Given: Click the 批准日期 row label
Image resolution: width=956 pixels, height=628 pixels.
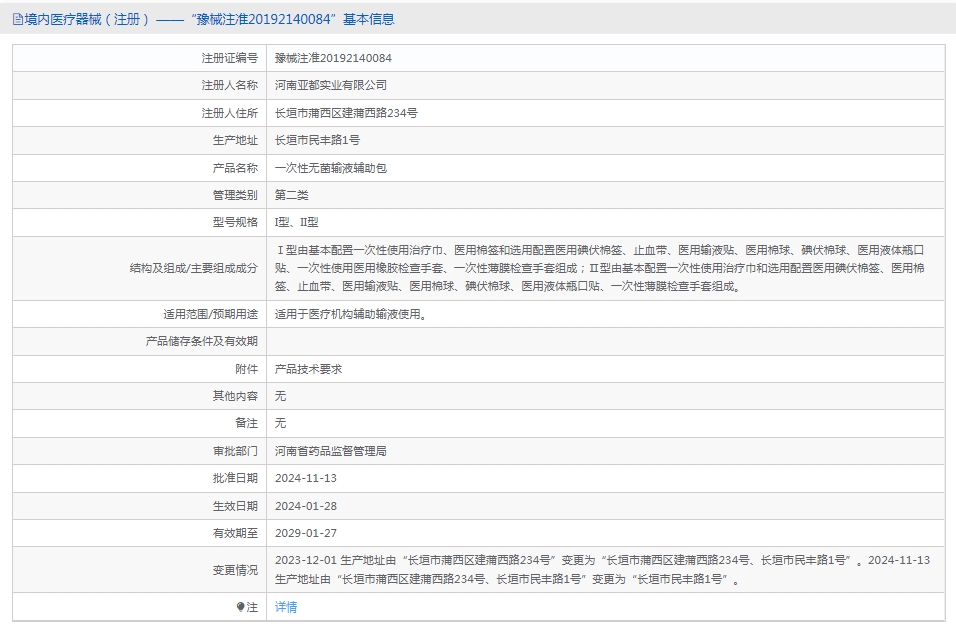Looking at the screenshot, I should (235, 478).
